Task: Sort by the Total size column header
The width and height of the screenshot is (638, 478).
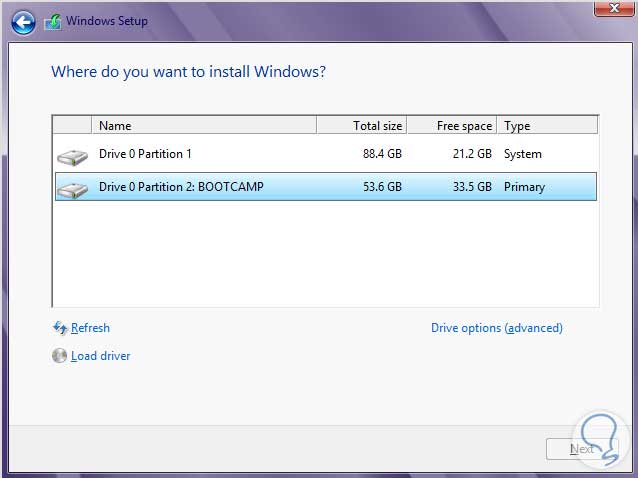Action: [361, 125]
